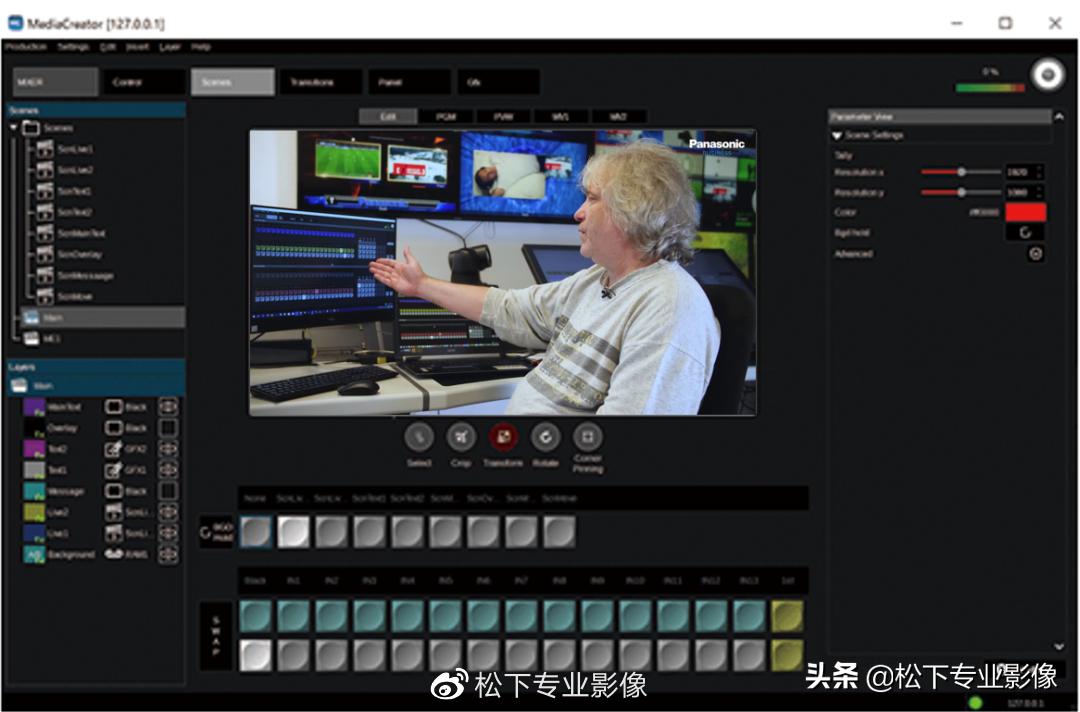The height and width of the screenshot is (712, 1080).
Task: Click the Rgd hold reset icon
Action: click(1025, 233)
